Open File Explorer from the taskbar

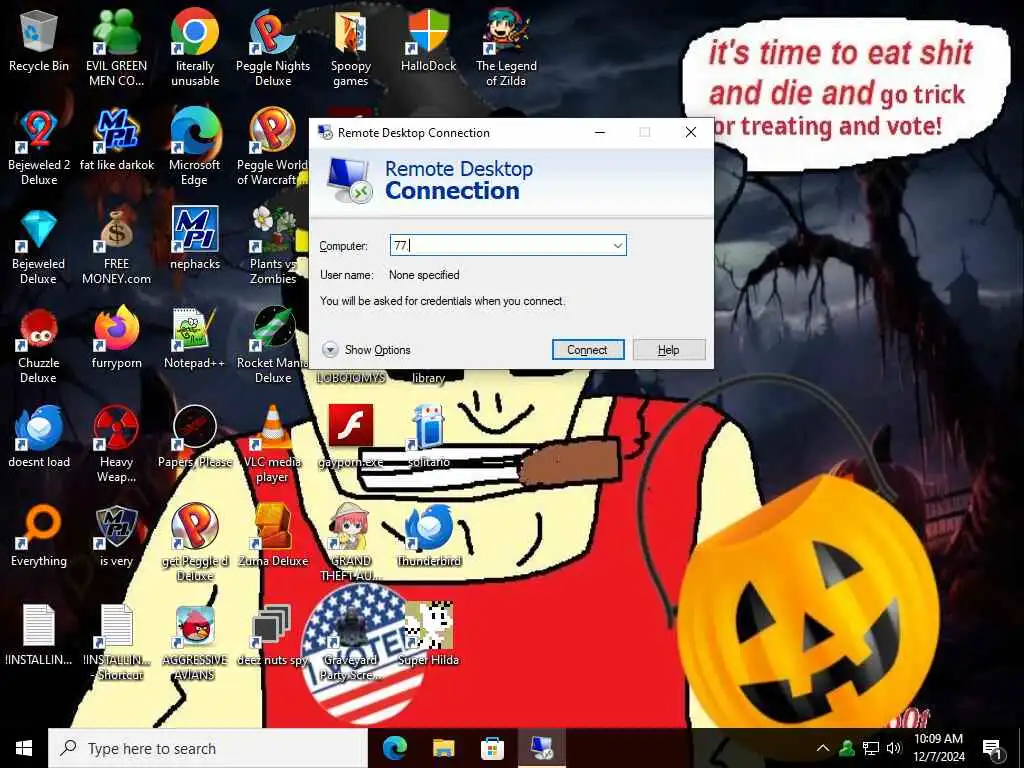(x=443, y=748)
